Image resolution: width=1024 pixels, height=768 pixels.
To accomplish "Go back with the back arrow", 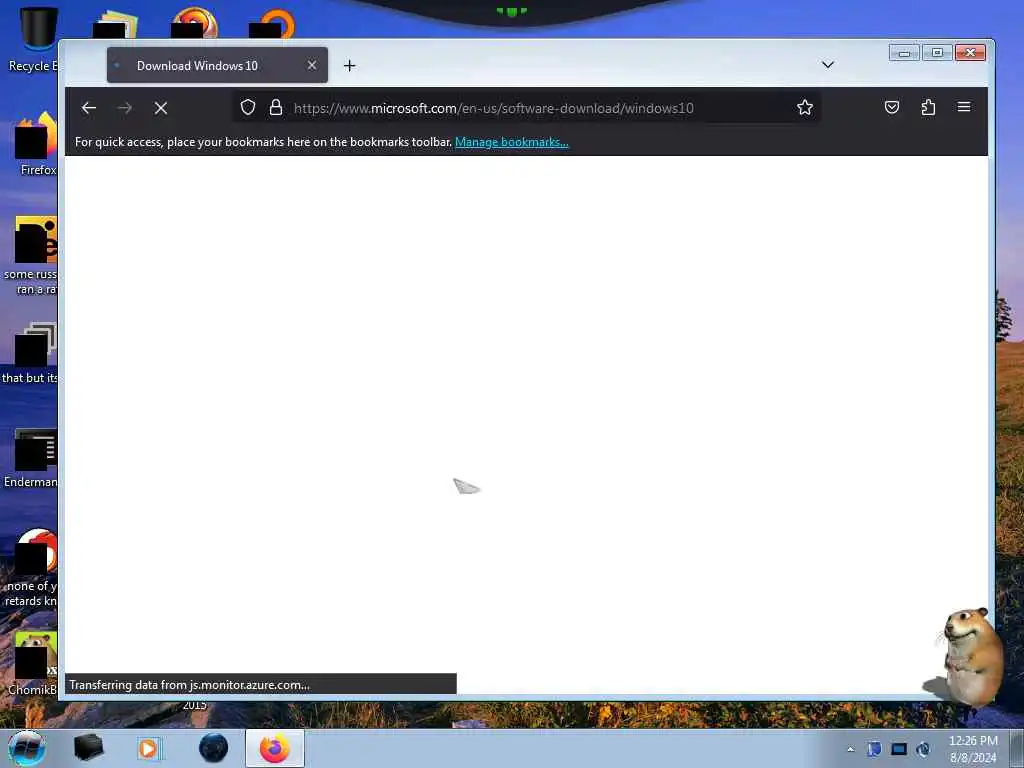I will [x=89, y=108].
